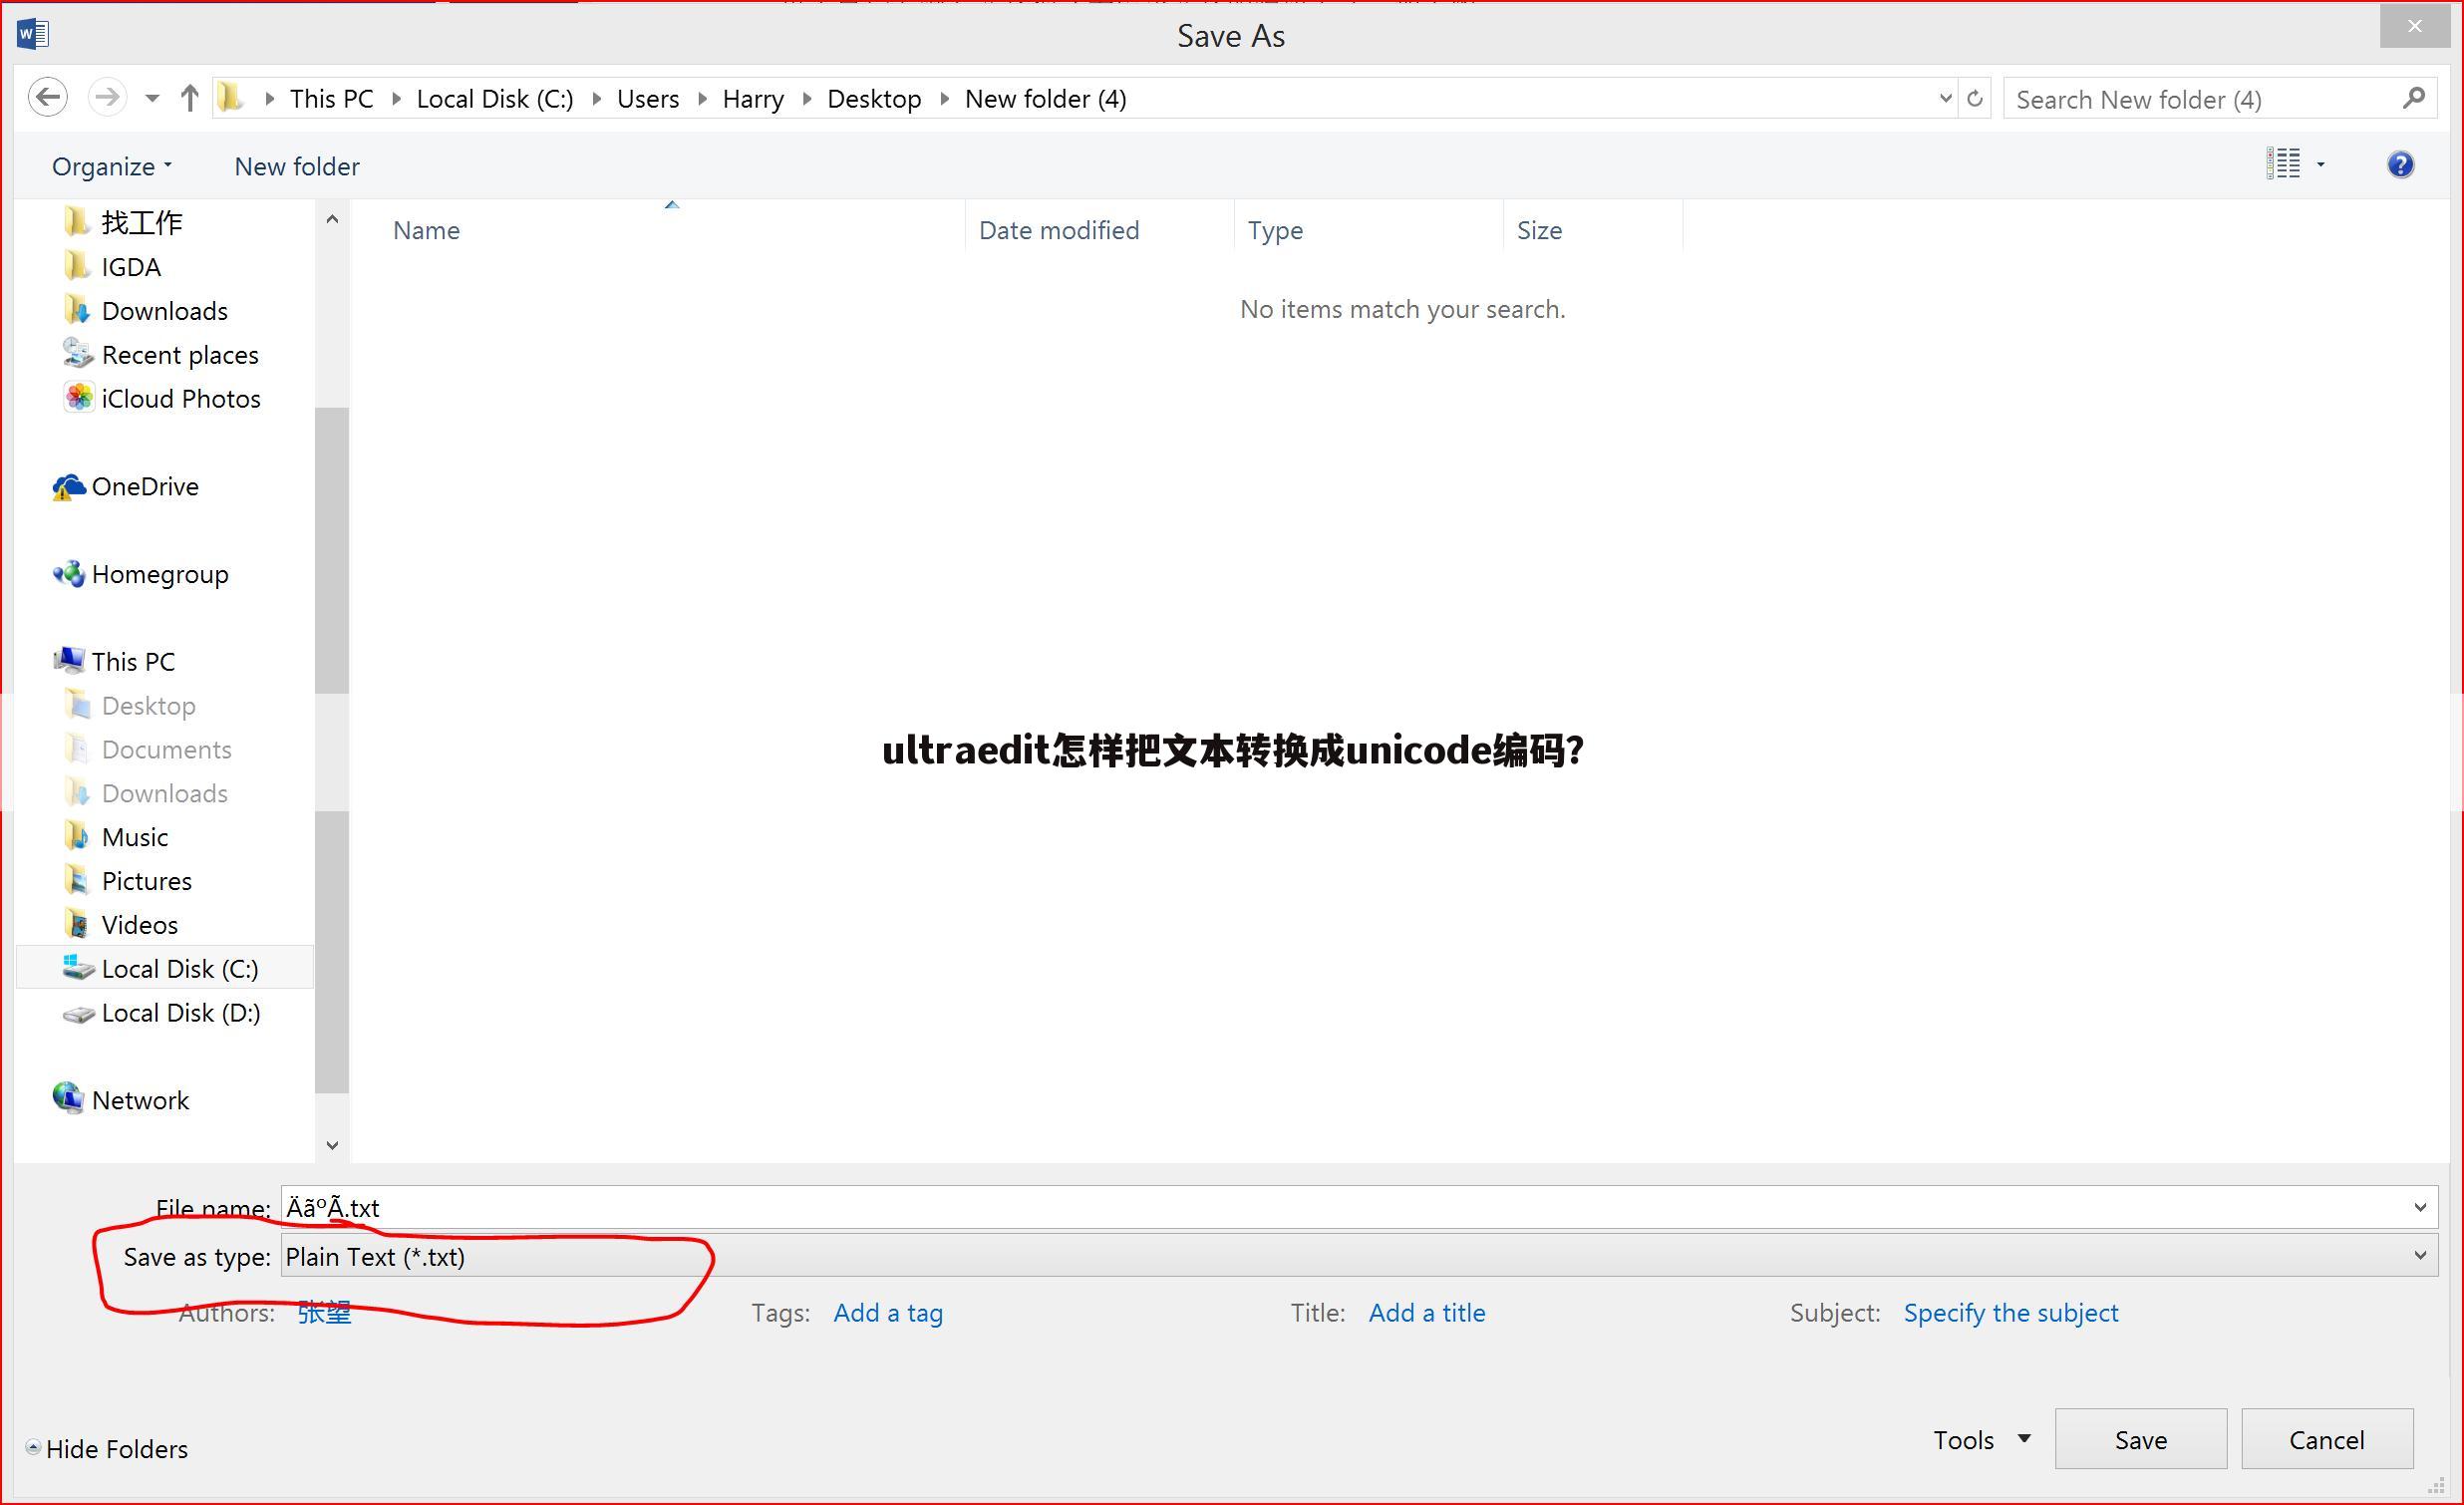The width and height of the screenshot is (2464, 1505).
Task: Refresh the current folder view
Action: tap(1975, 98)
